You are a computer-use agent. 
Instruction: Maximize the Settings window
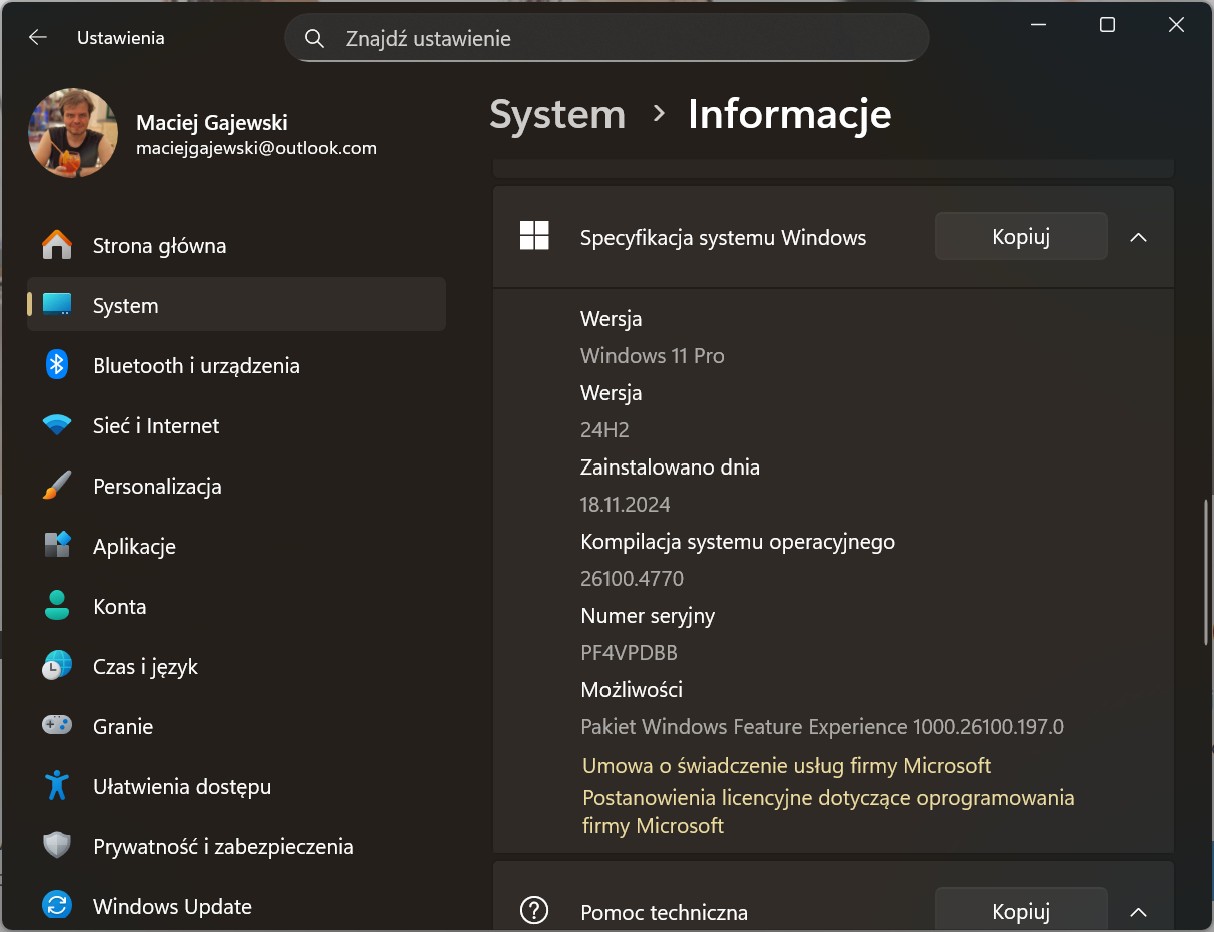(1107, 25)
